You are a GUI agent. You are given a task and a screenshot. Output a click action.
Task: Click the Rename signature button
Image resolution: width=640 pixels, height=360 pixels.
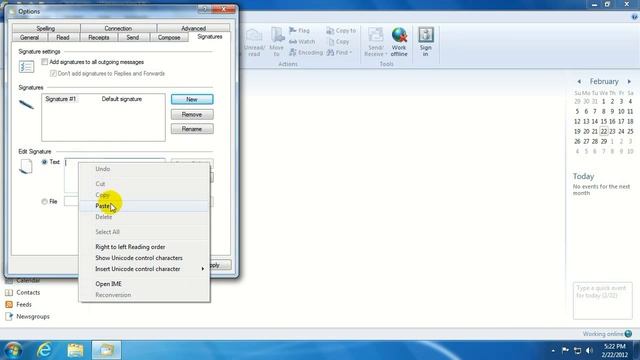point(192,129)
